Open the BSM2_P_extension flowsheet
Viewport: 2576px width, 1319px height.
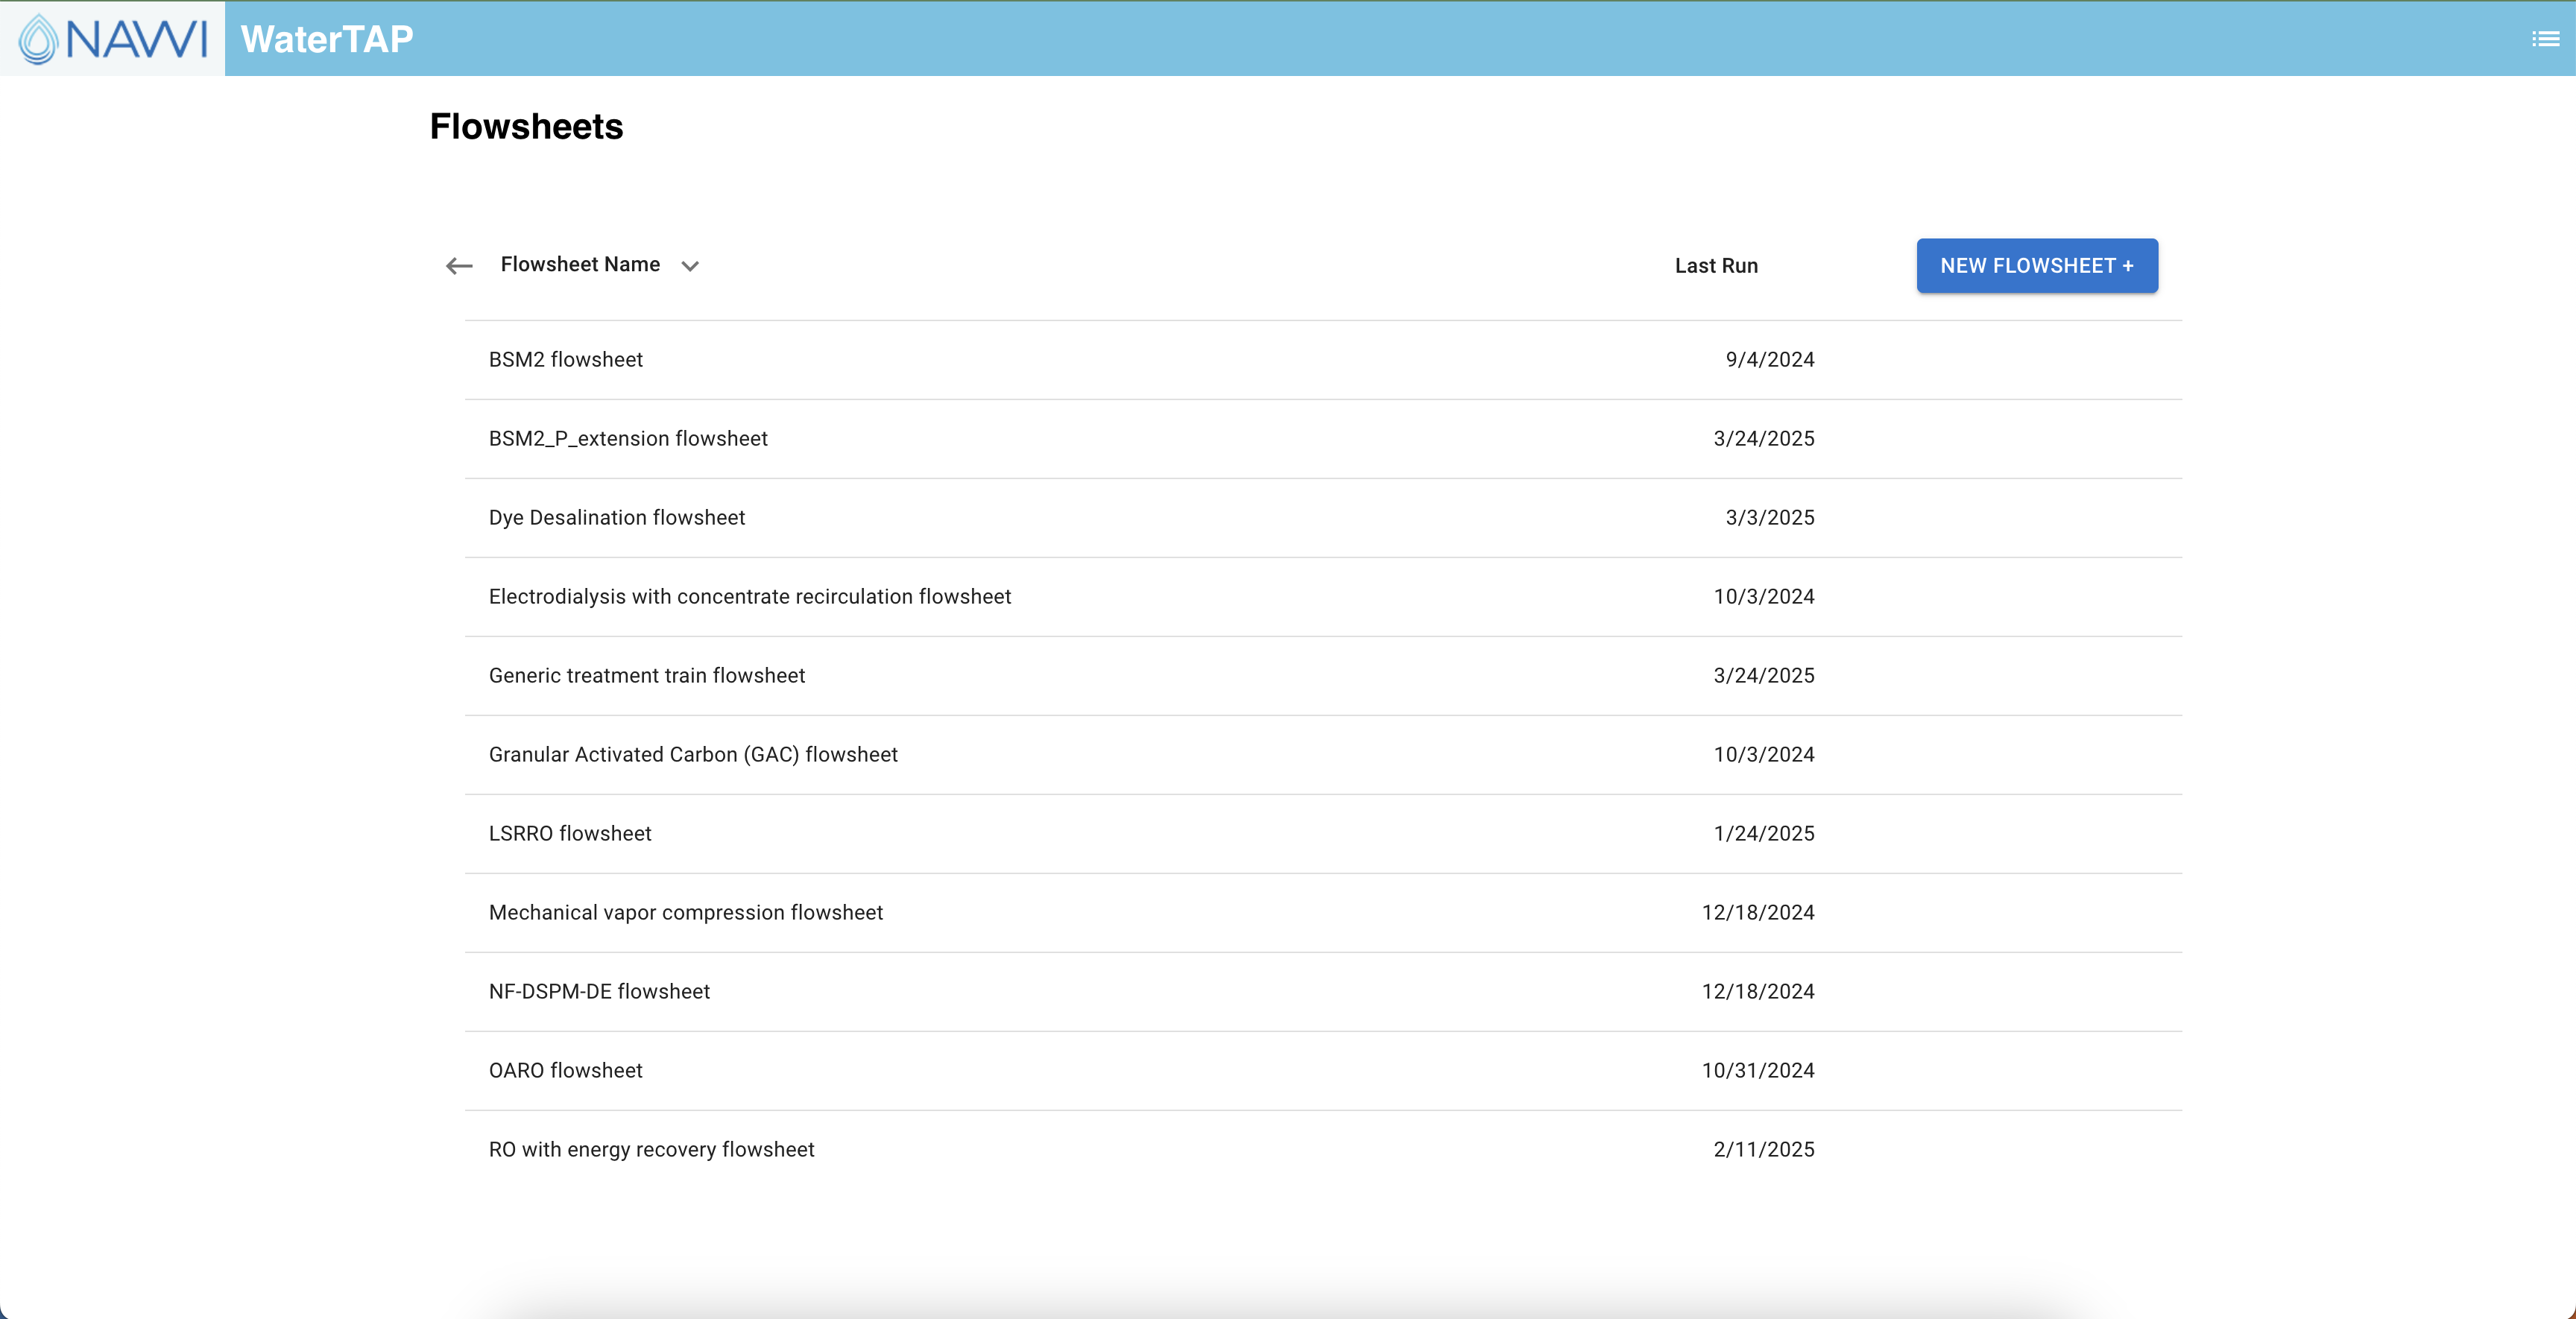pos(1323,439)
